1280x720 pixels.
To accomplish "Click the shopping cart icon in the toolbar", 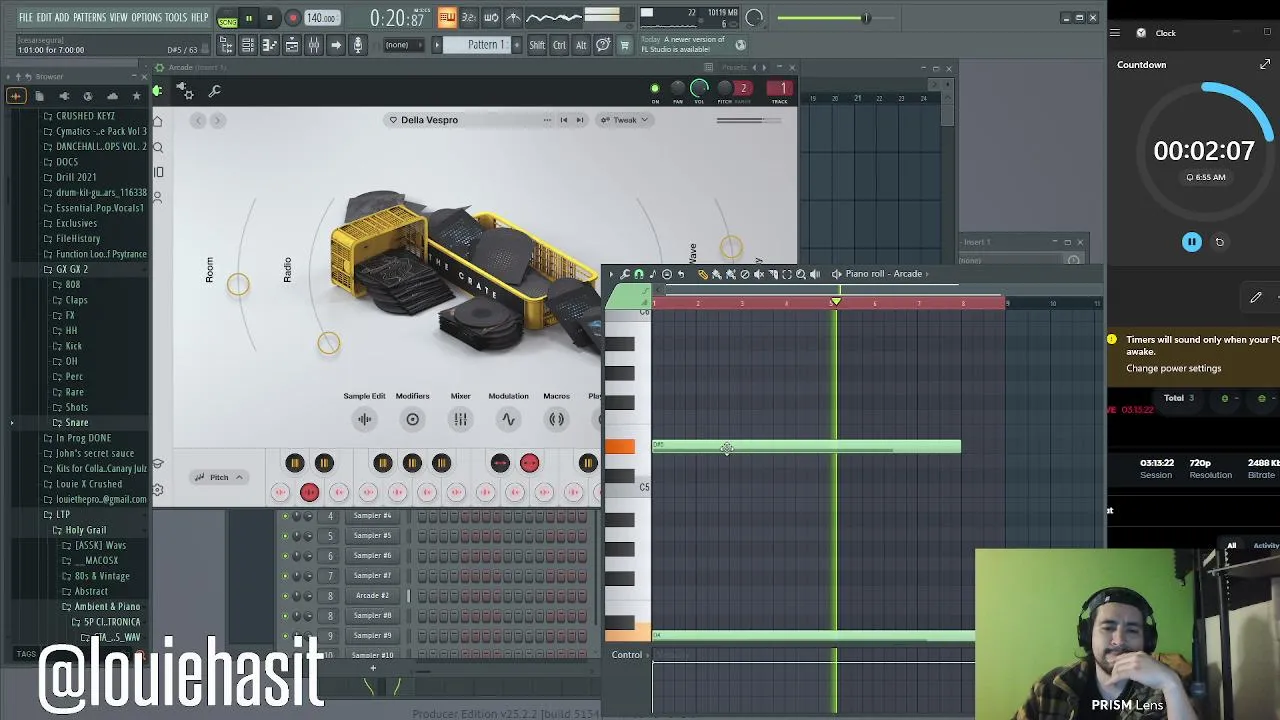I will [x=625, y=45].
